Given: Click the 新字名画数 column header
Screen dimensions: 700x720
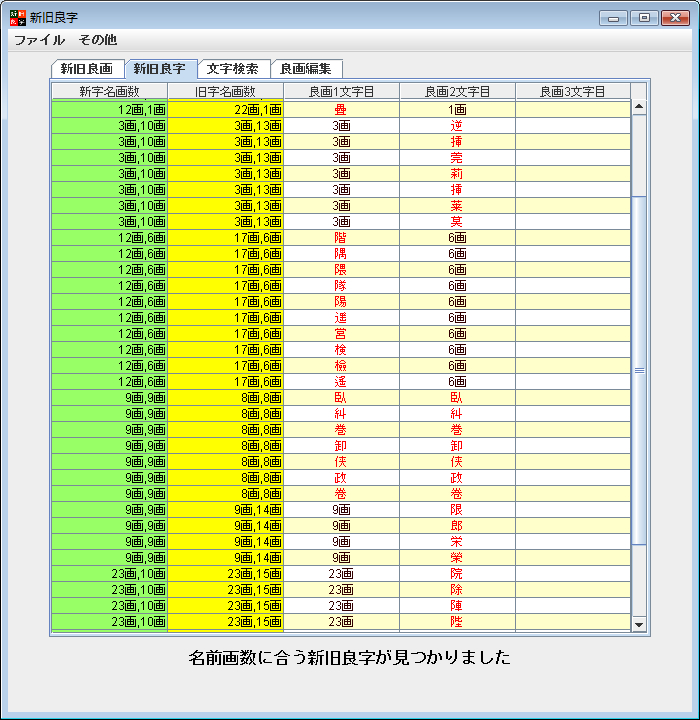Looking at the screenshot, I should (109, 91).
